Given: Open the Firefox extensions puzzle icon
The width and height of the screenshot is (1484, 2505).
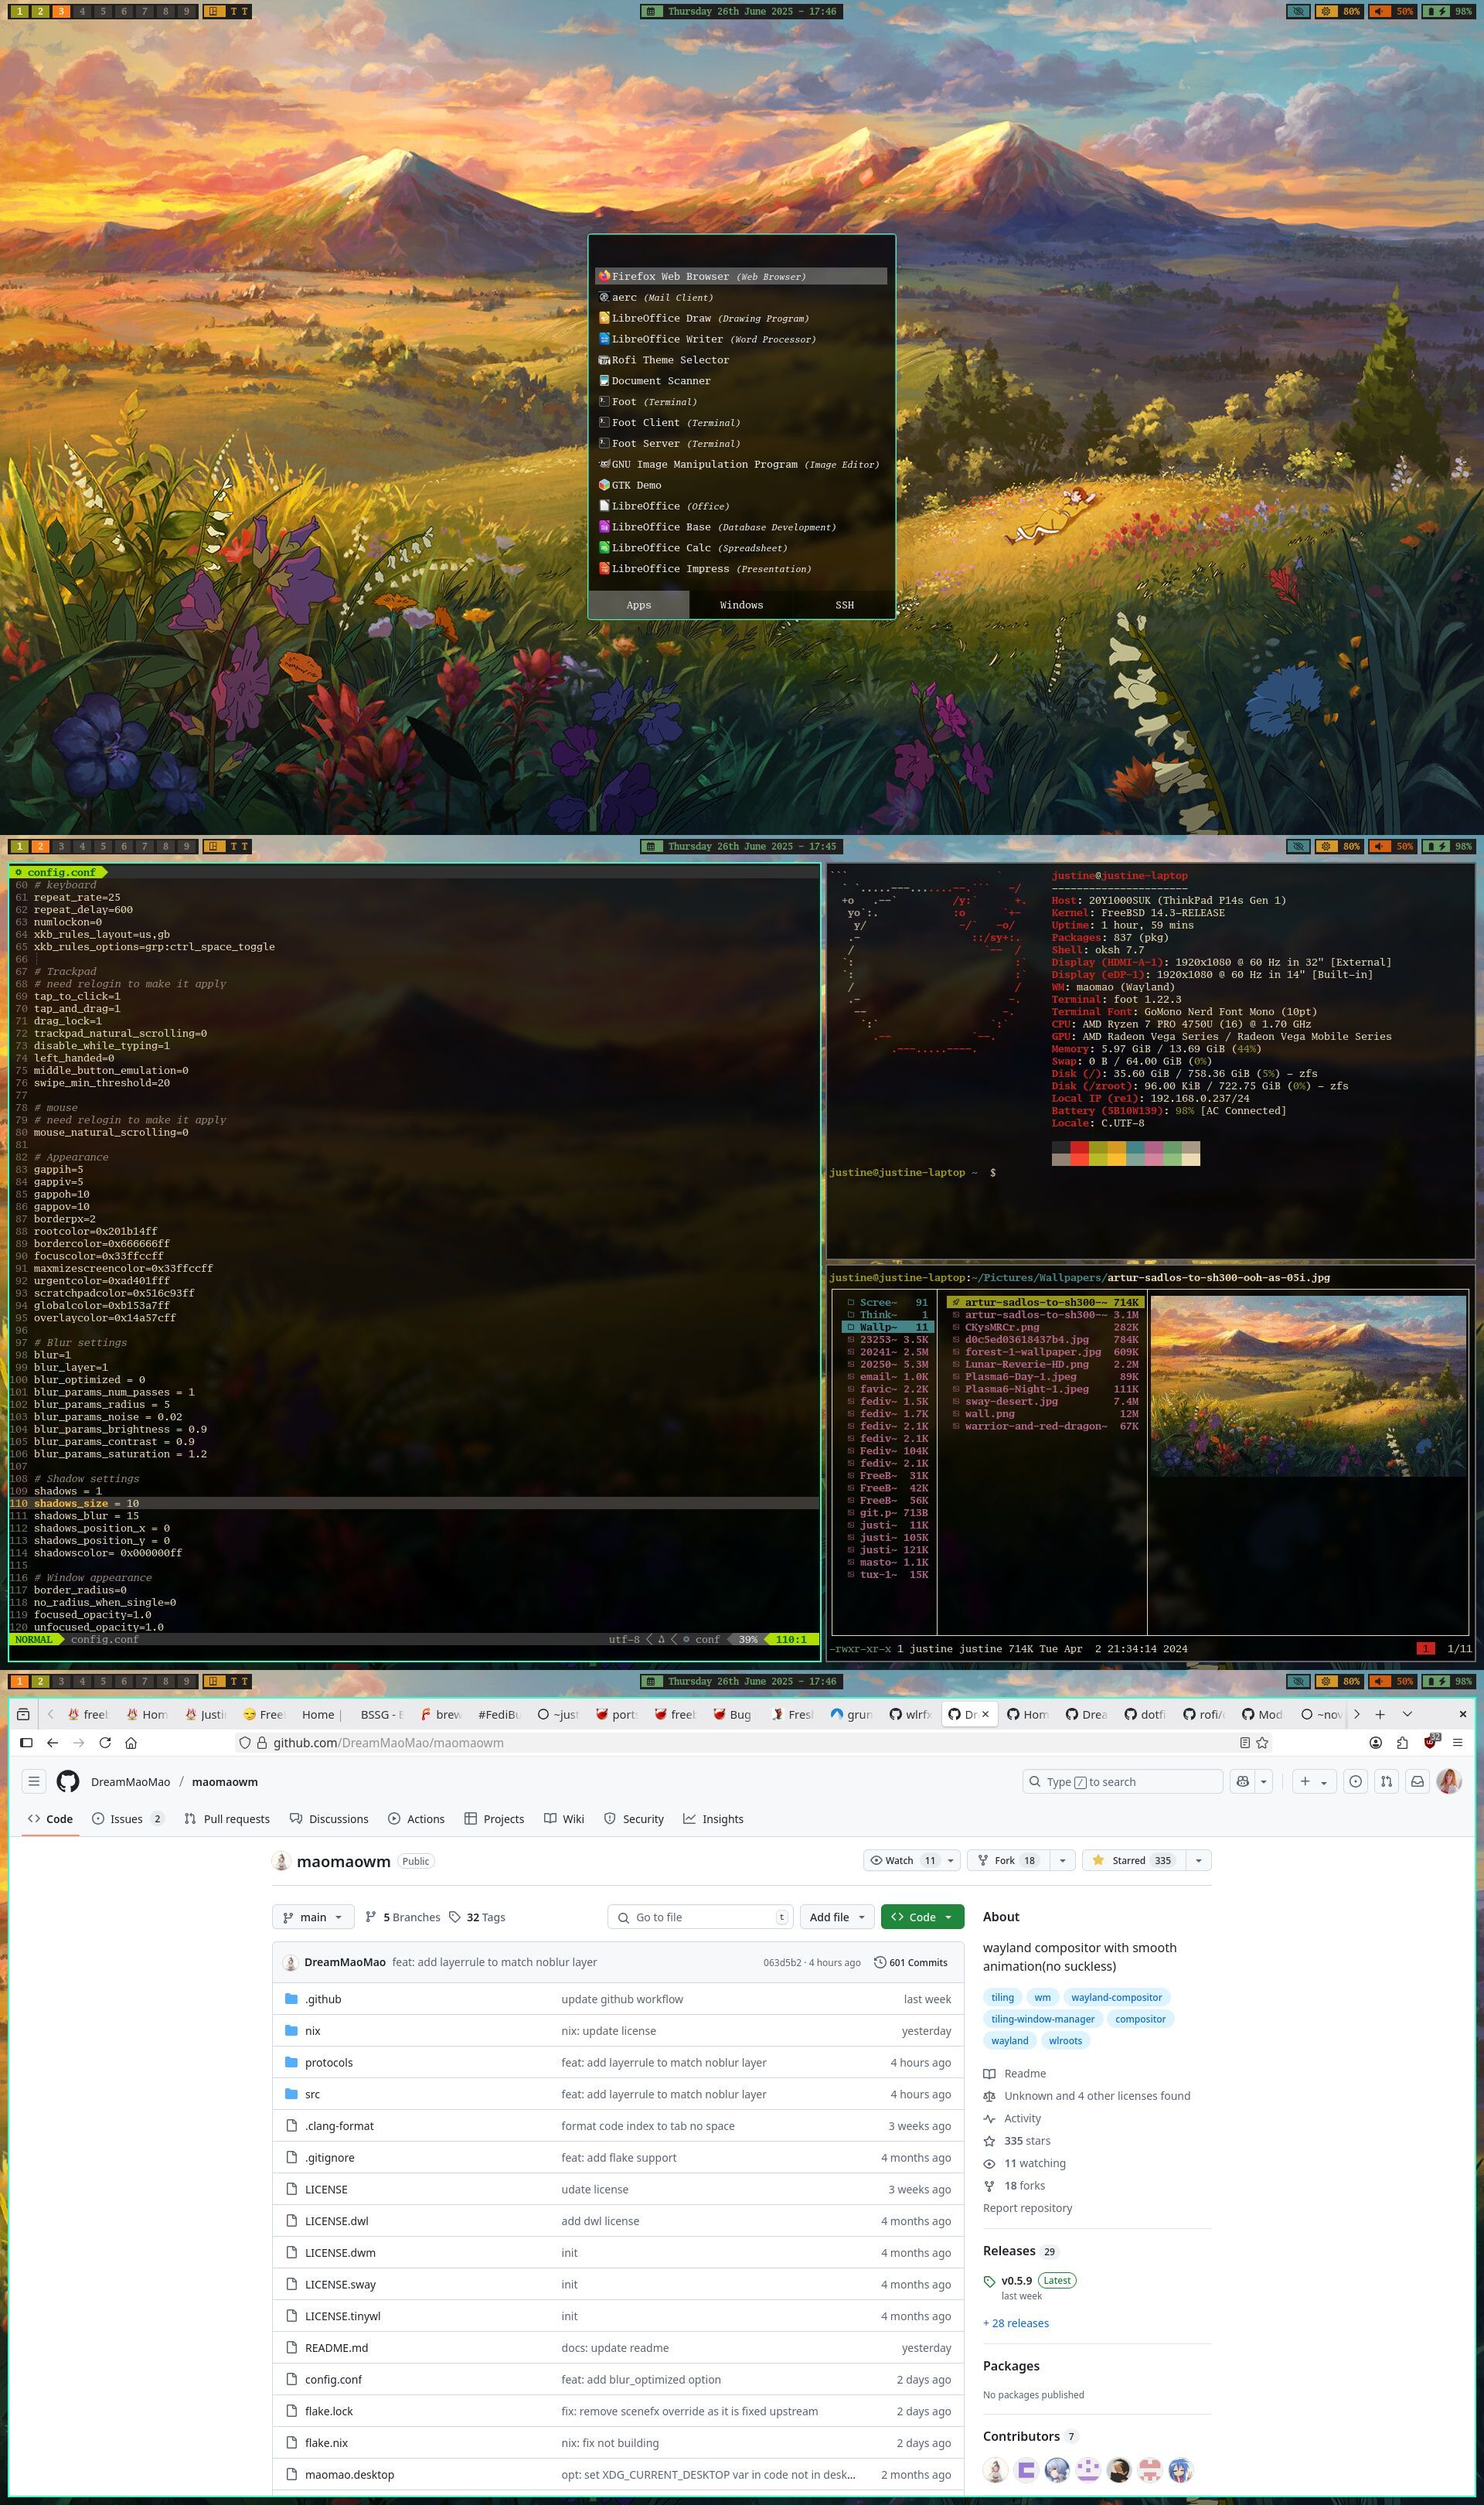Looking at the screenshot, I should point(1402,1743).
